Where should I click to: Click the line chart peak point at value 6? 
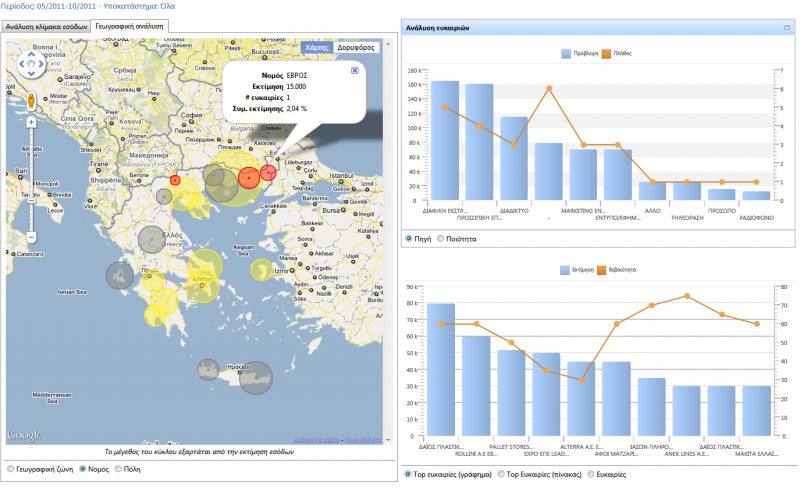(x=549, y=88)
